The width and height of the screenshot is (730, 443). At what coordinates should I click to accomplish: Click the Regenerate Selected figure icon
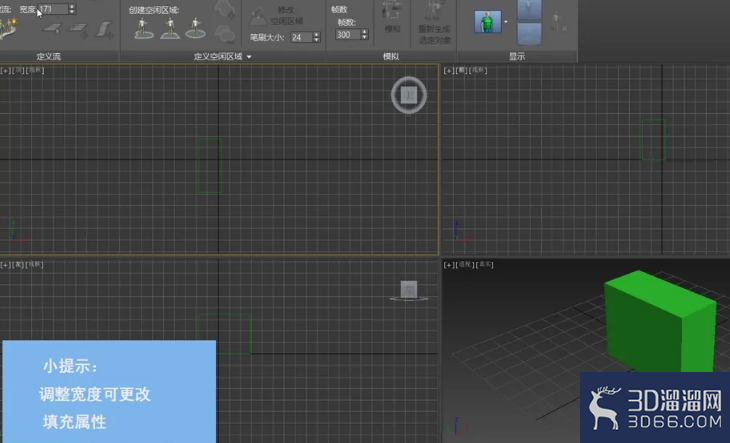(434, 11)
